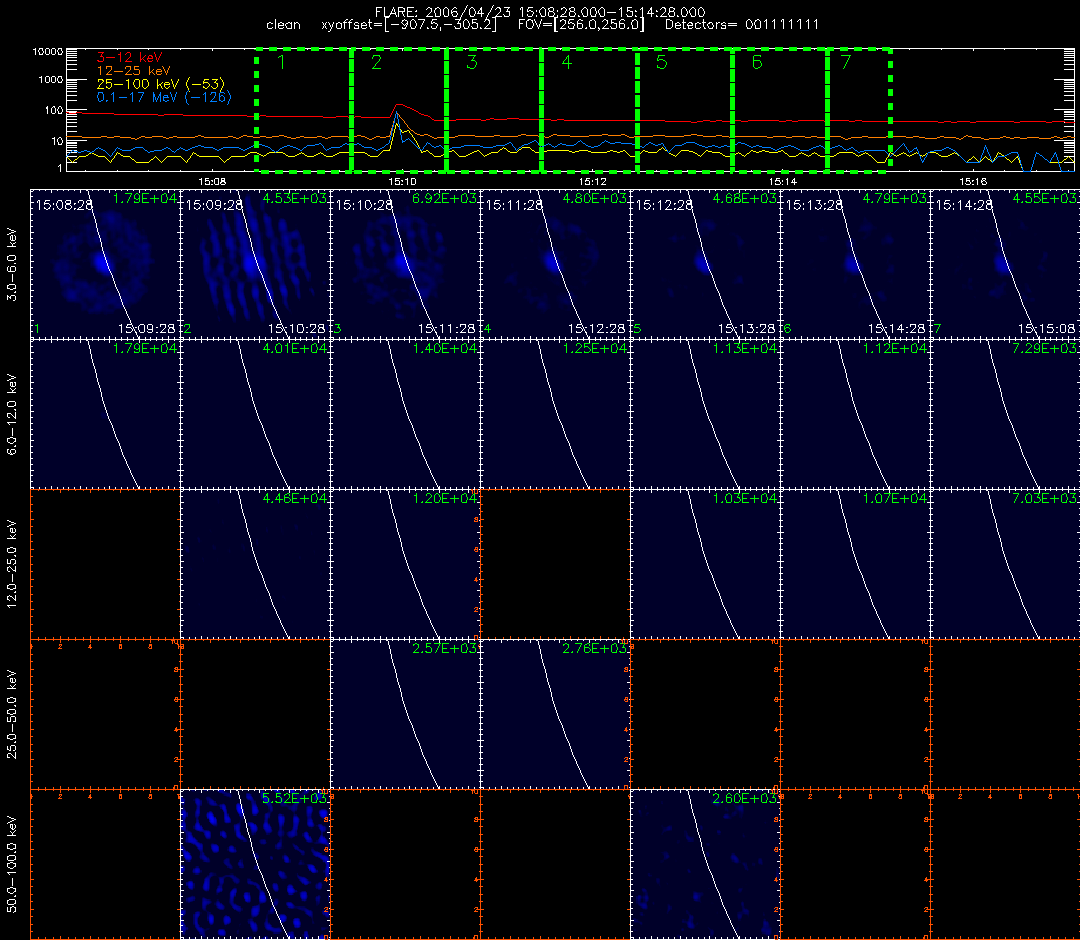Click the 1.12E+04 peak value
1080x940 pixels.
click(x=895, y=348)
